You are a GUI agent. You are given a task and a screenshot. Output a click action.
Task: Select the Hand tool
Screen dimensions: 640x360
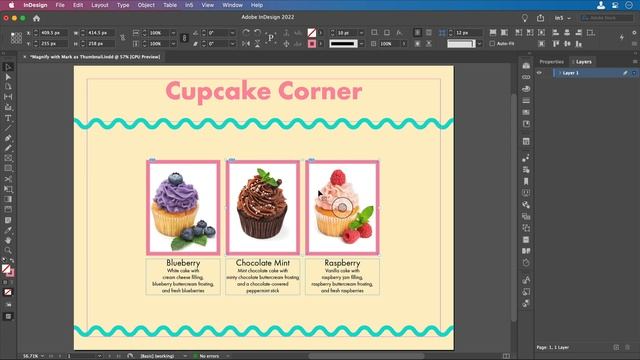(x=8, y=240)
